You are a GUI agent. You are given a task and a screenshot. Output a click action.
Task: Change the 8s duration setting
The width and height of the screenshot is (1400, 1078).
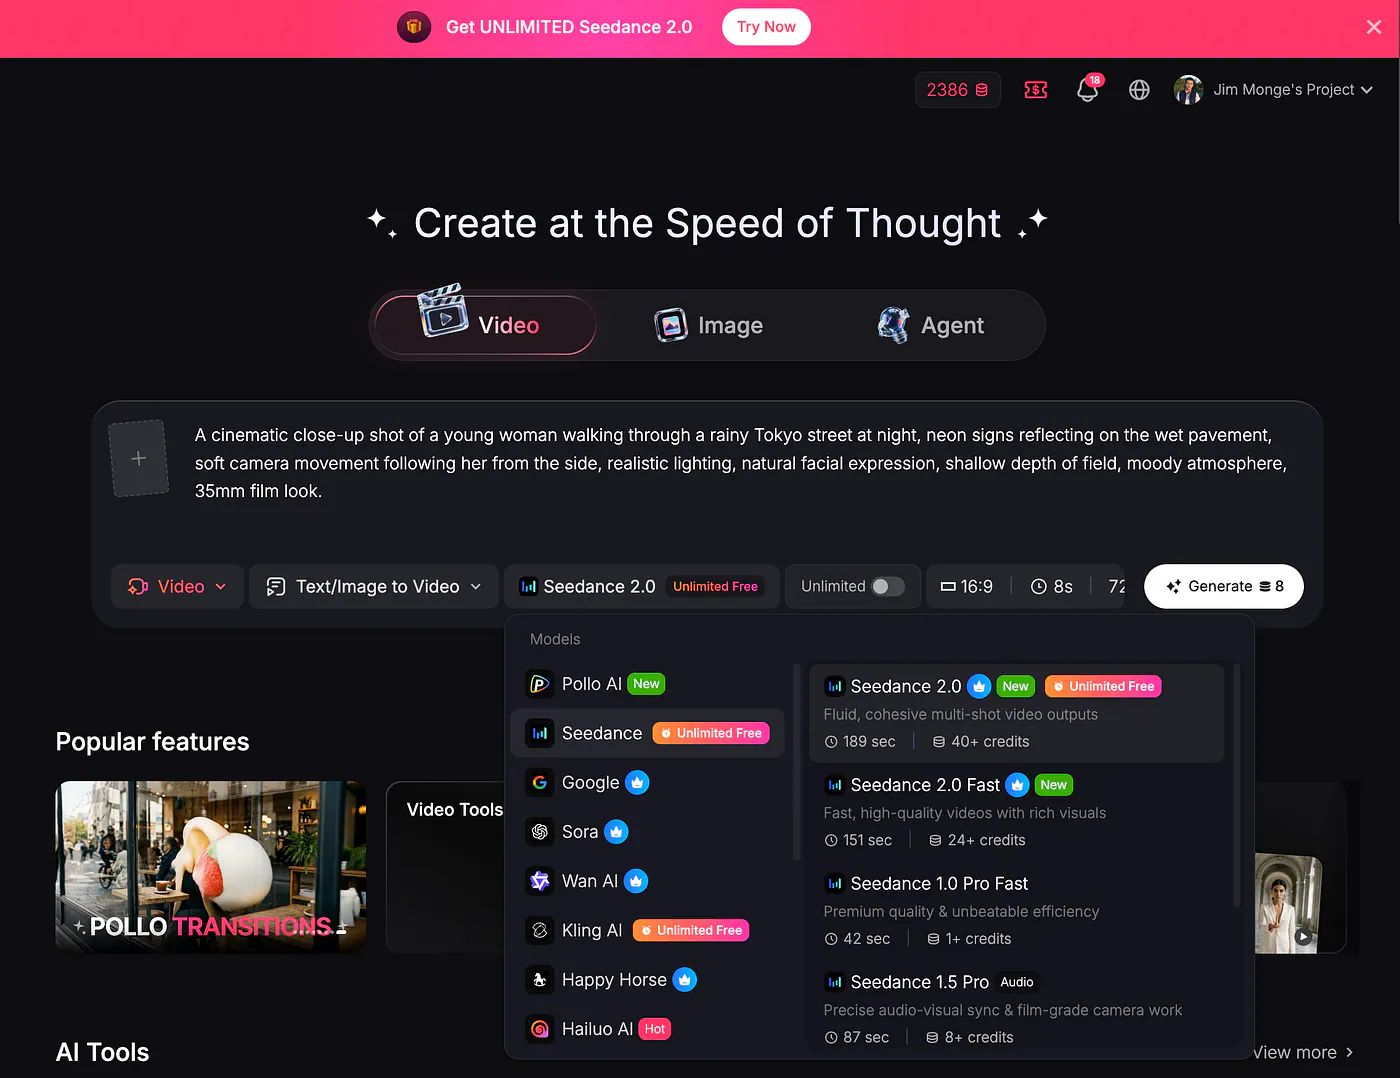[1052, 587]
